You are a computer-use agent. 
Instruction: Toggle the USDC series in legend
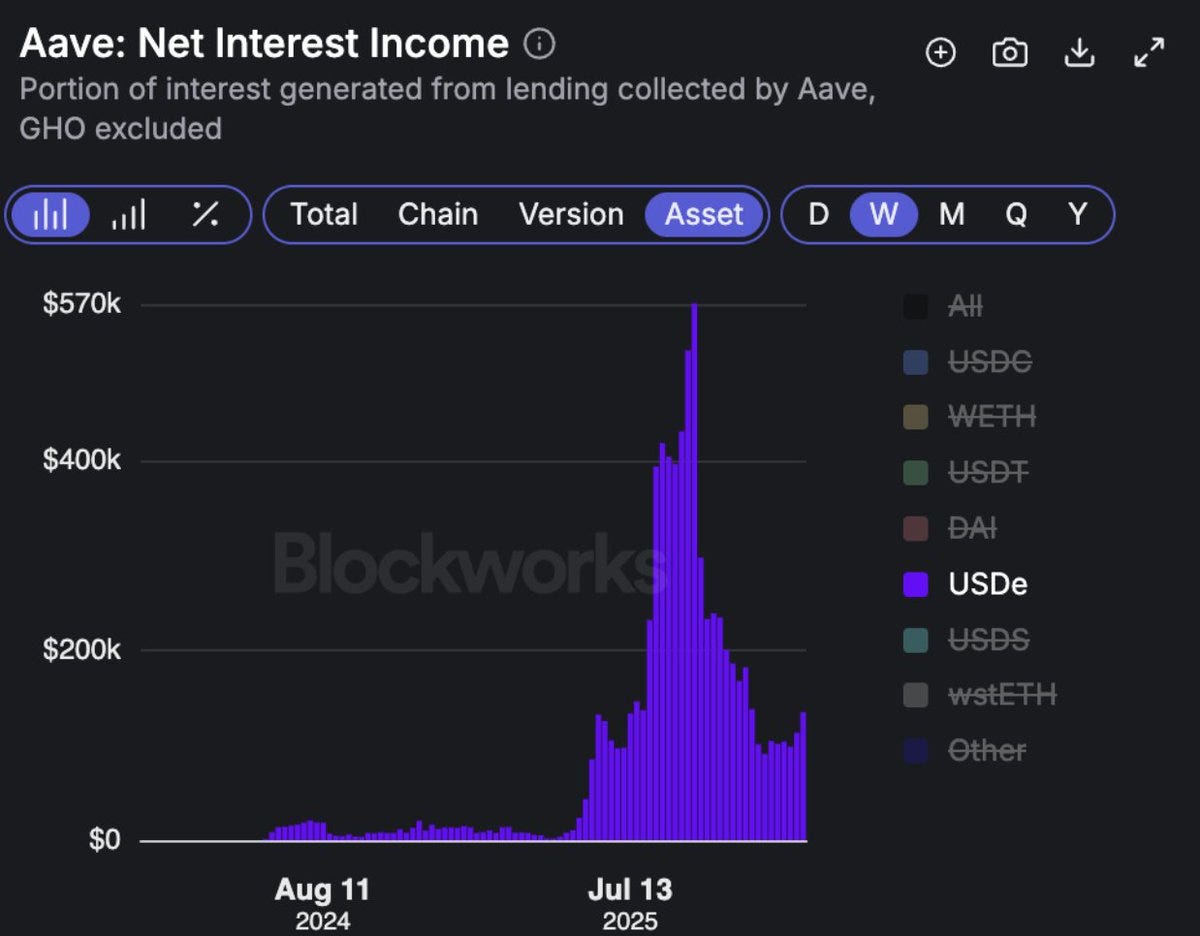[989, 362]
